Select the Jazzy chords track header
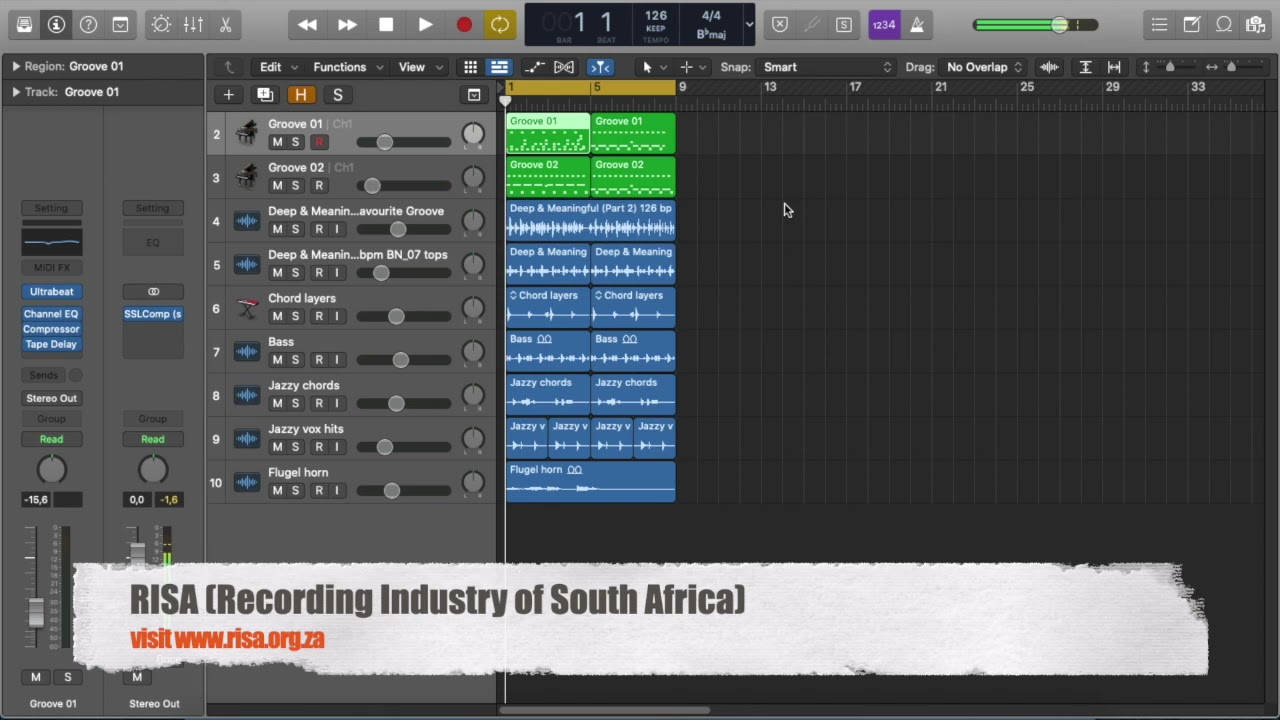 click(350, 395)
